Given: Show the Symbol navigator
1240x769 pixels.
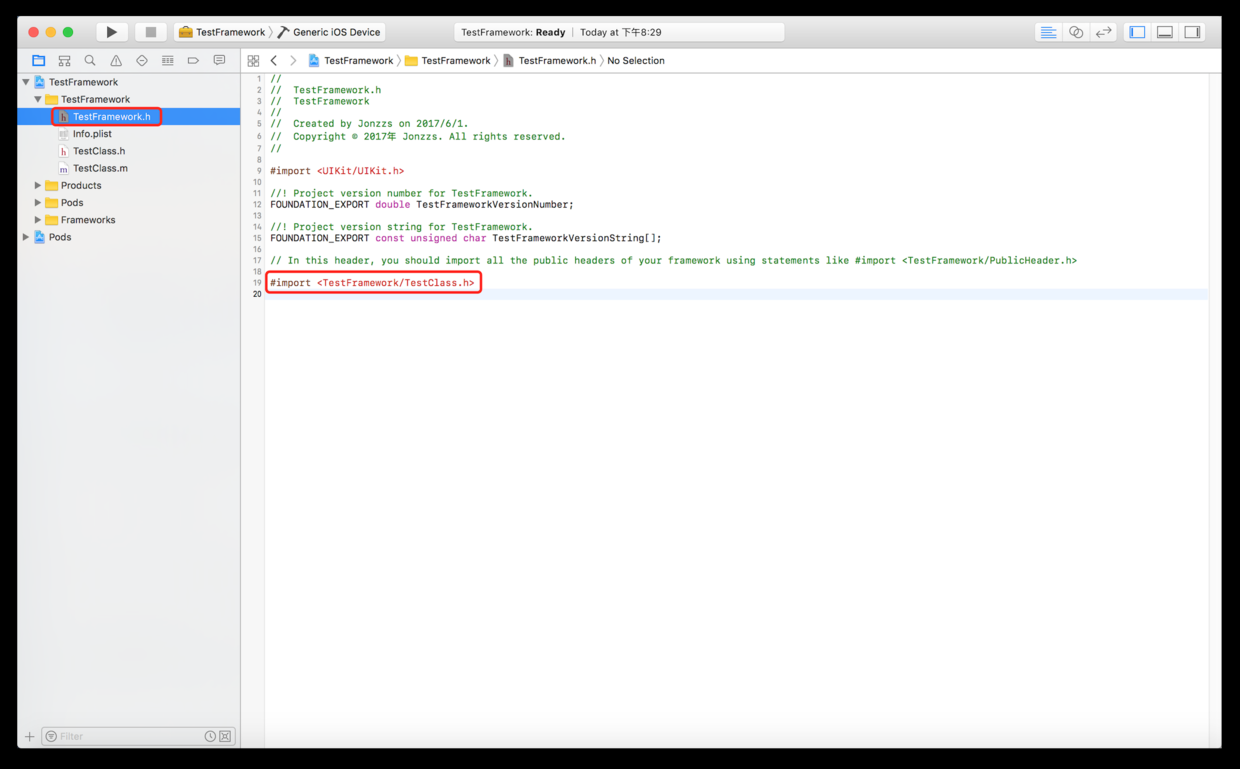Looking at the screenshot, I should point(64,61).
